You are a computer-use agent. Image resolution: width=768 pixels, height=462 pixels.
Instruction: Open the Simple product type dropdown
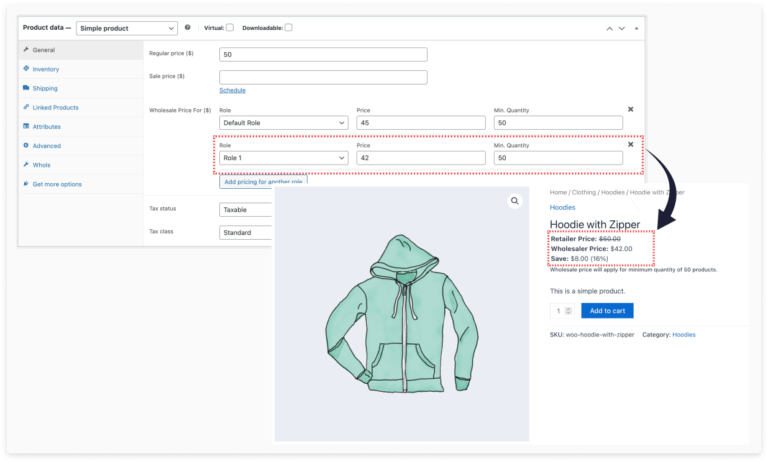coord(127,28)
